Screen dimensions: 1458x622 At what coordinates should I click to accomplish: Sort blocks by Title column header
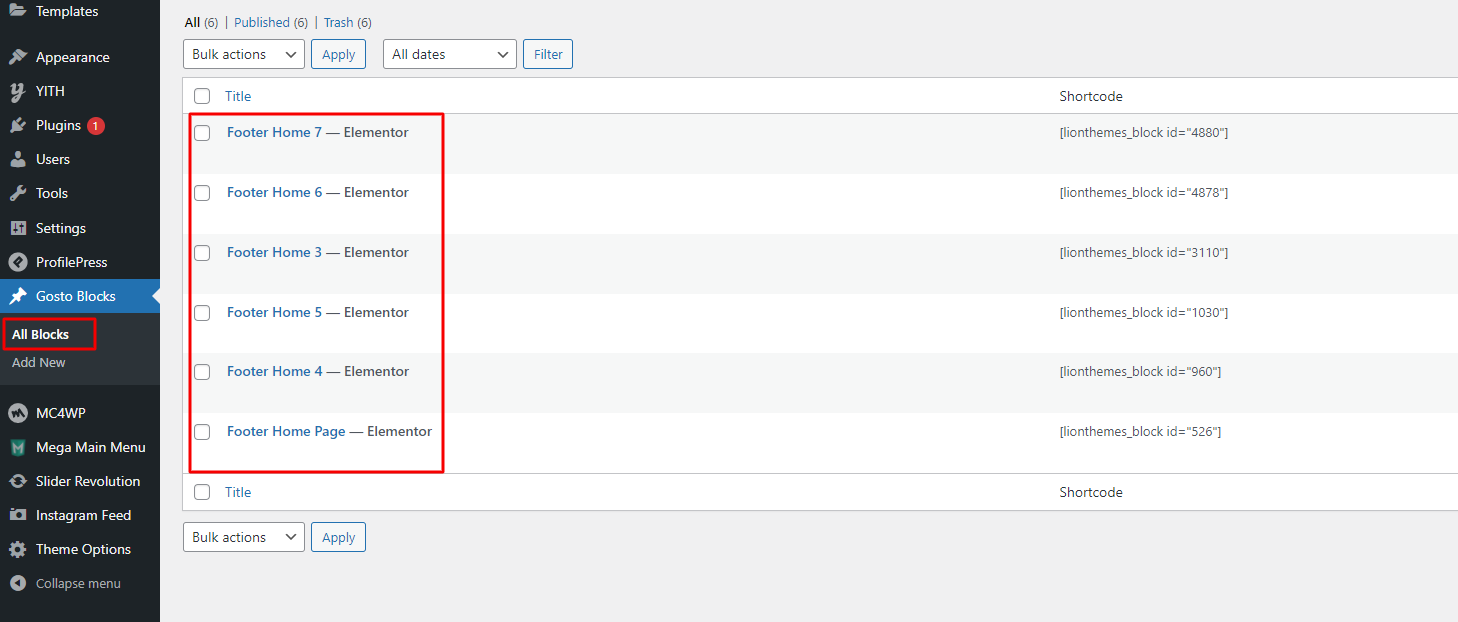(x=238, y=96)
